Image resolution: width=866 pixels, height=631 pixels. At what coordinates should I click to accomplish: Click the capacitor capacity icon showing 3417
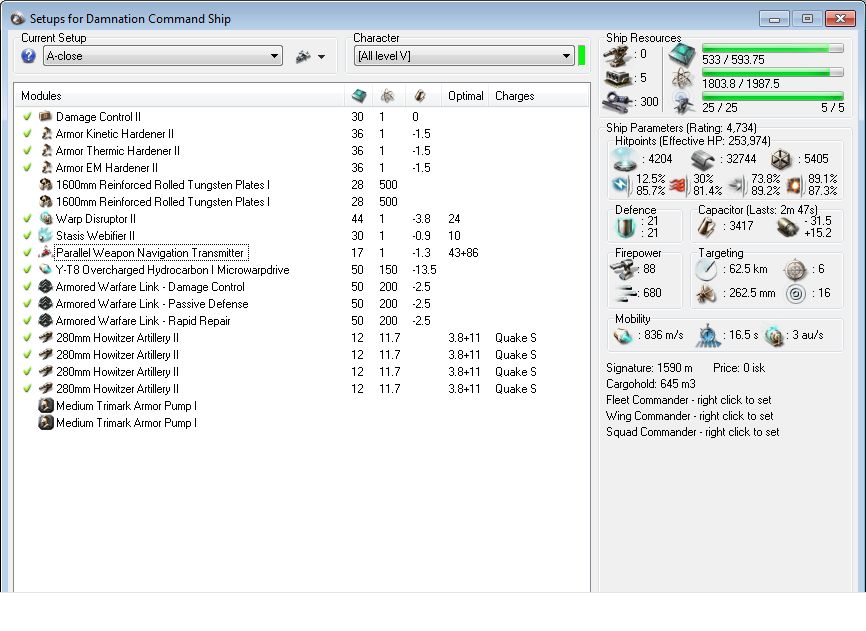[x=707, y=226]
